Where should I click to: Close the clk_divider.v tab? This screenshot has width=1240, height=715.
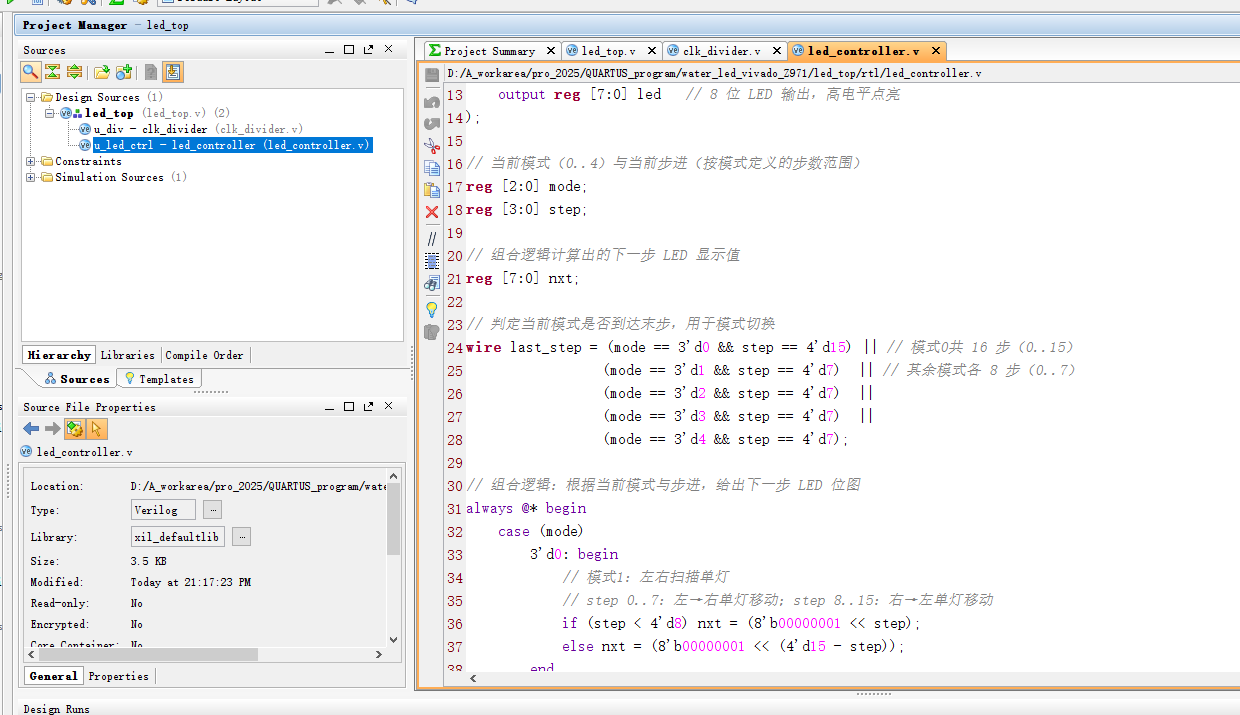(x=778, y=51)
